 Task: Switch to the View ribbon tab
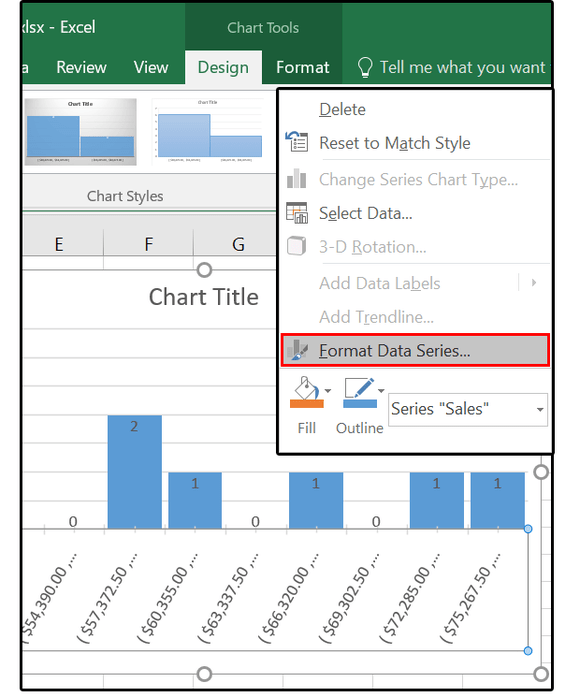pyautogui.click(x=151, y=68)
